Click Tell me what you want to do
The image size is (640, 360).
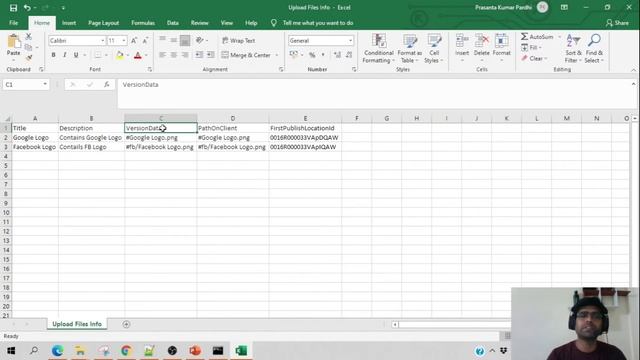pyautogui.click(x=318, y=23)
